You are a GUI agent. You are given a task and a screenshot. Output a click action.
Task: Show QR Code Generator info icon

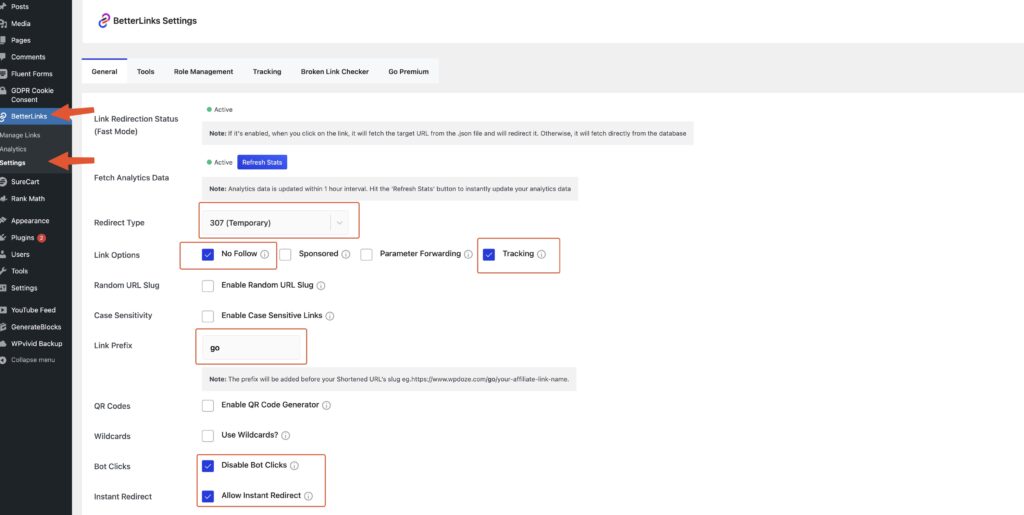(x=327, y=405)
